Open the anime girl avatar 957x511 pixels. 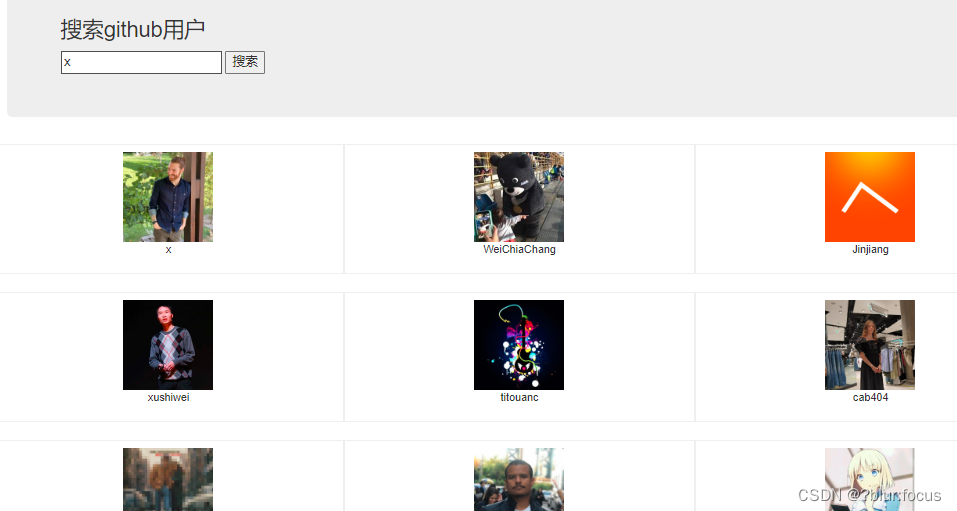point(870,479)
